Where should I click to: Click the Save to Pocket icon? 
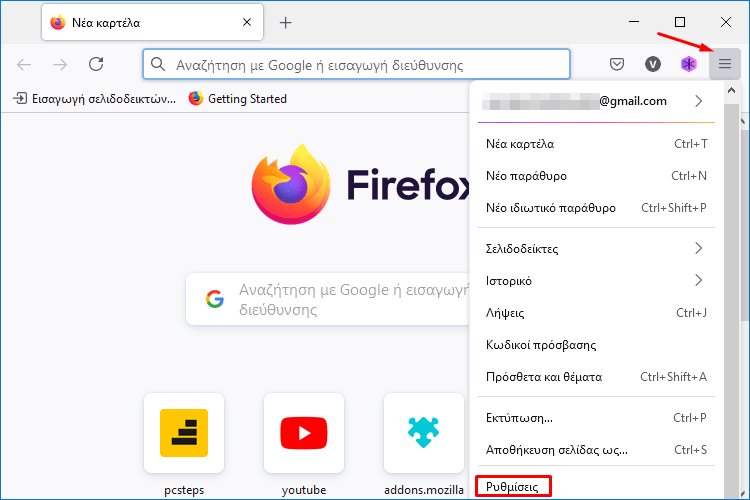(617, 64)
